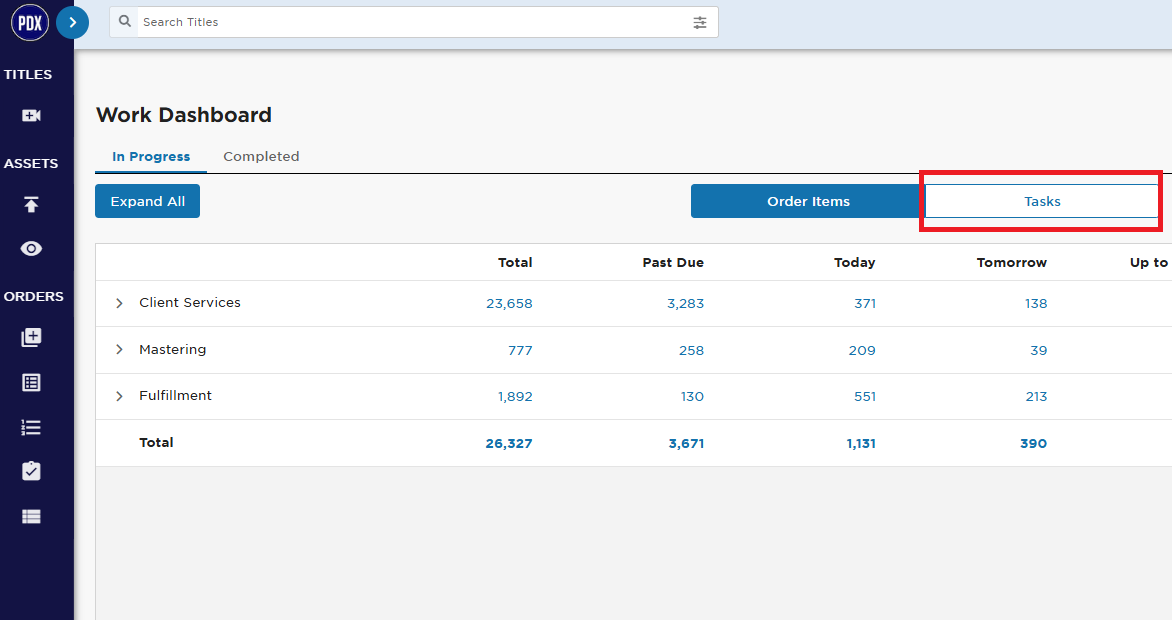The image size is (1172, 620).
Task: Expand the Client Services row
Action: [119, 303]
